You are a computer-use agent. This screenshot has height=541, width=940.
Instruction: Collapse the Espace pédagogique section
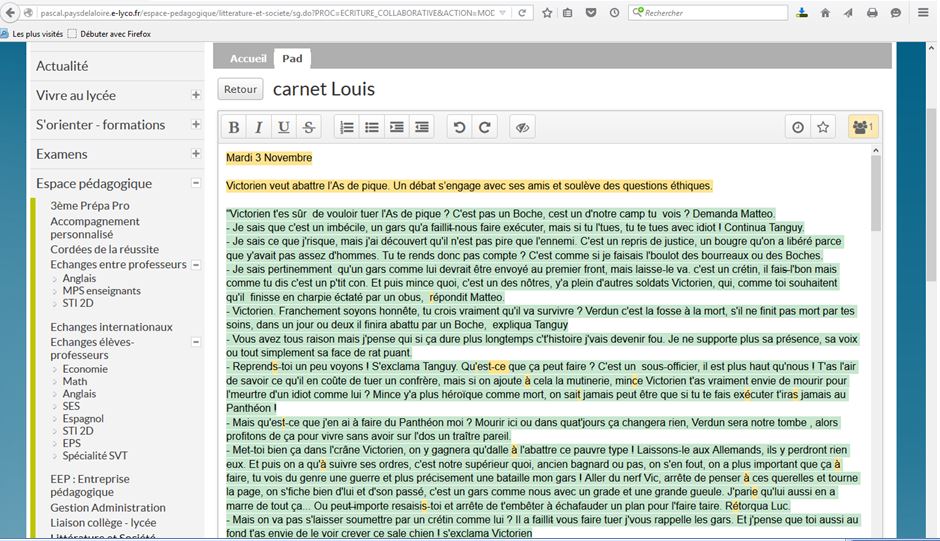196,184
